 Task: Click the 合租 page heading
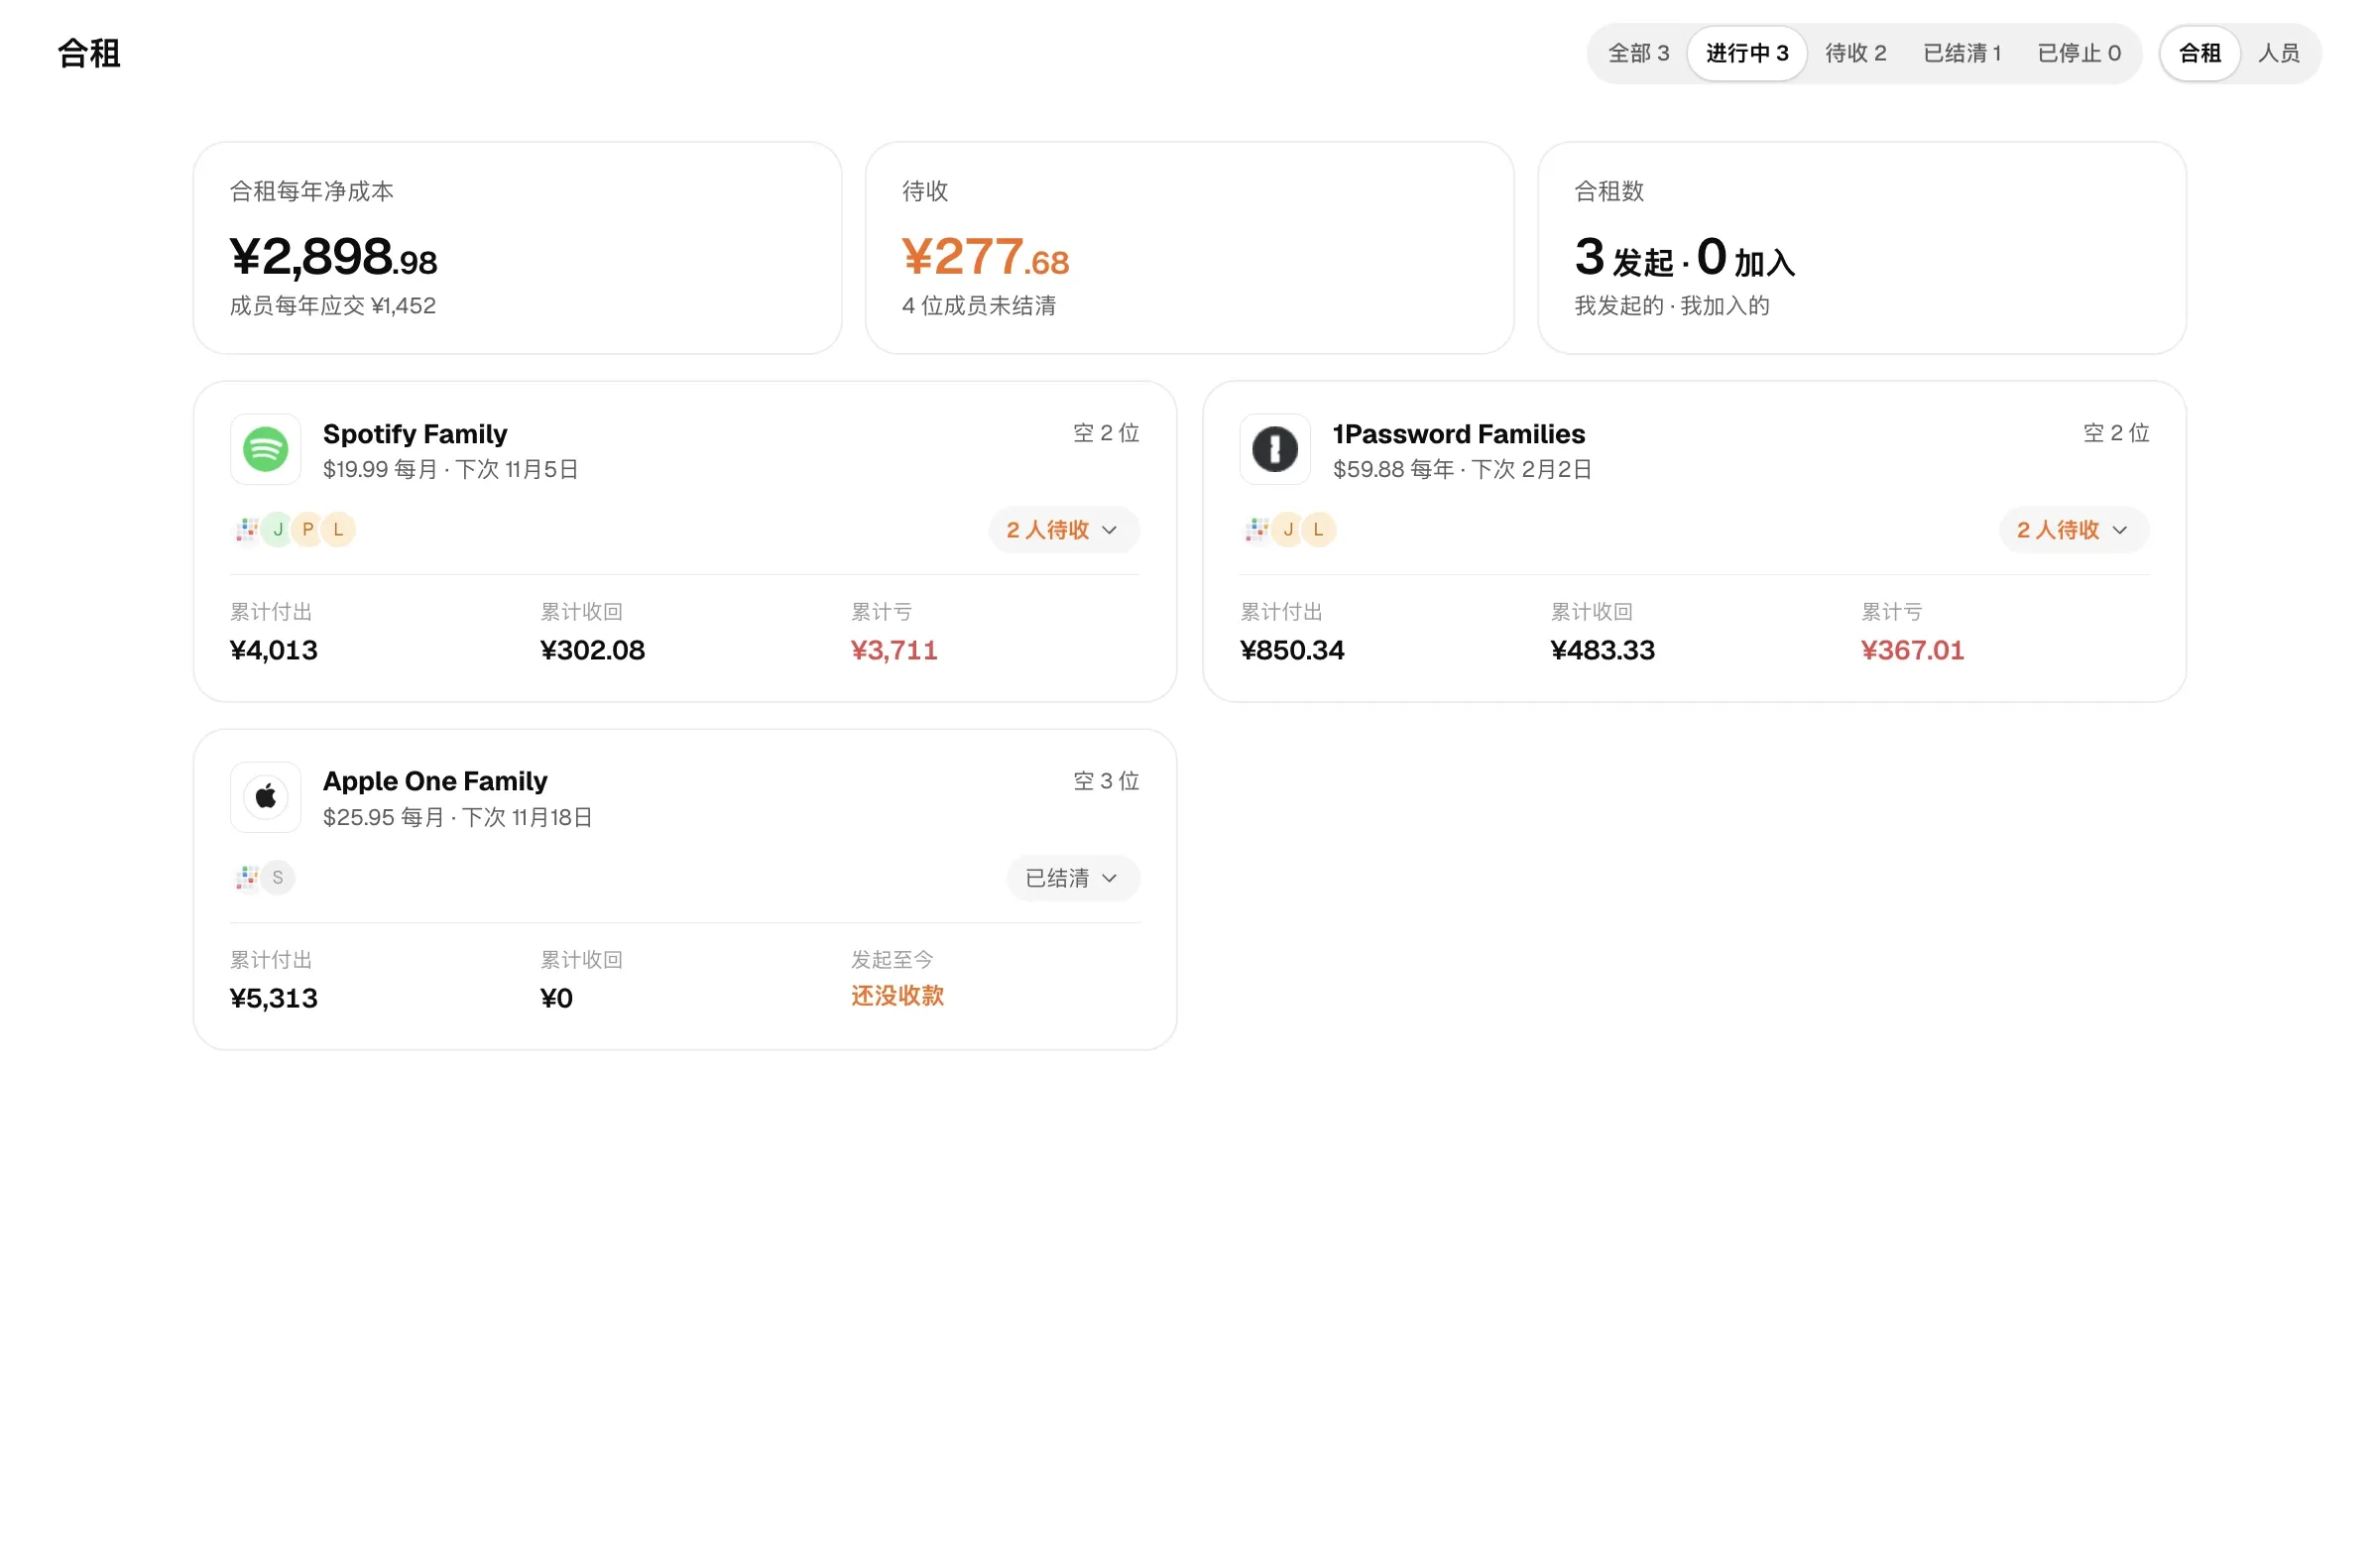(x=89, y=53)
